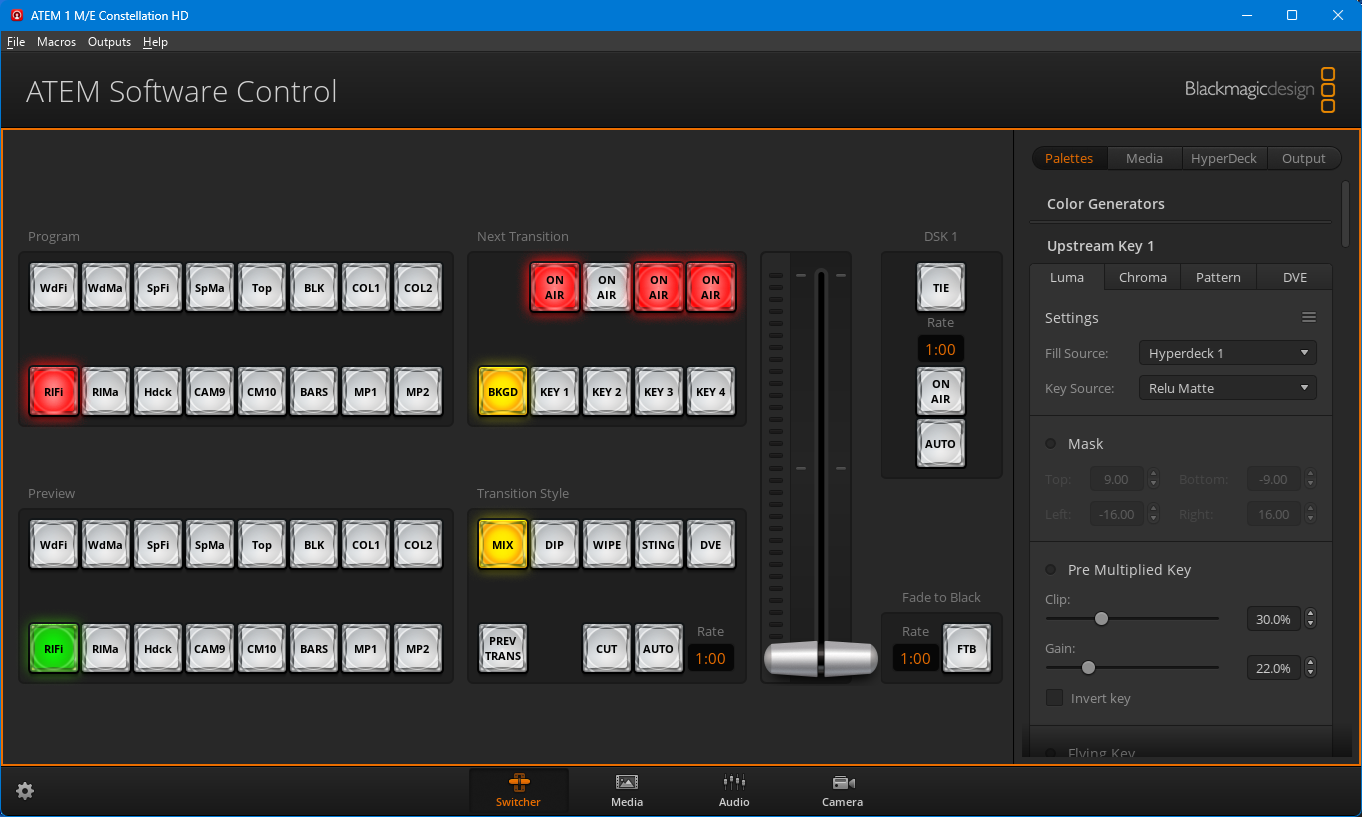Screen dimensions: 1362x817
Task: Open the Fill Source dropdown
Action: (x=1228, y=353)
